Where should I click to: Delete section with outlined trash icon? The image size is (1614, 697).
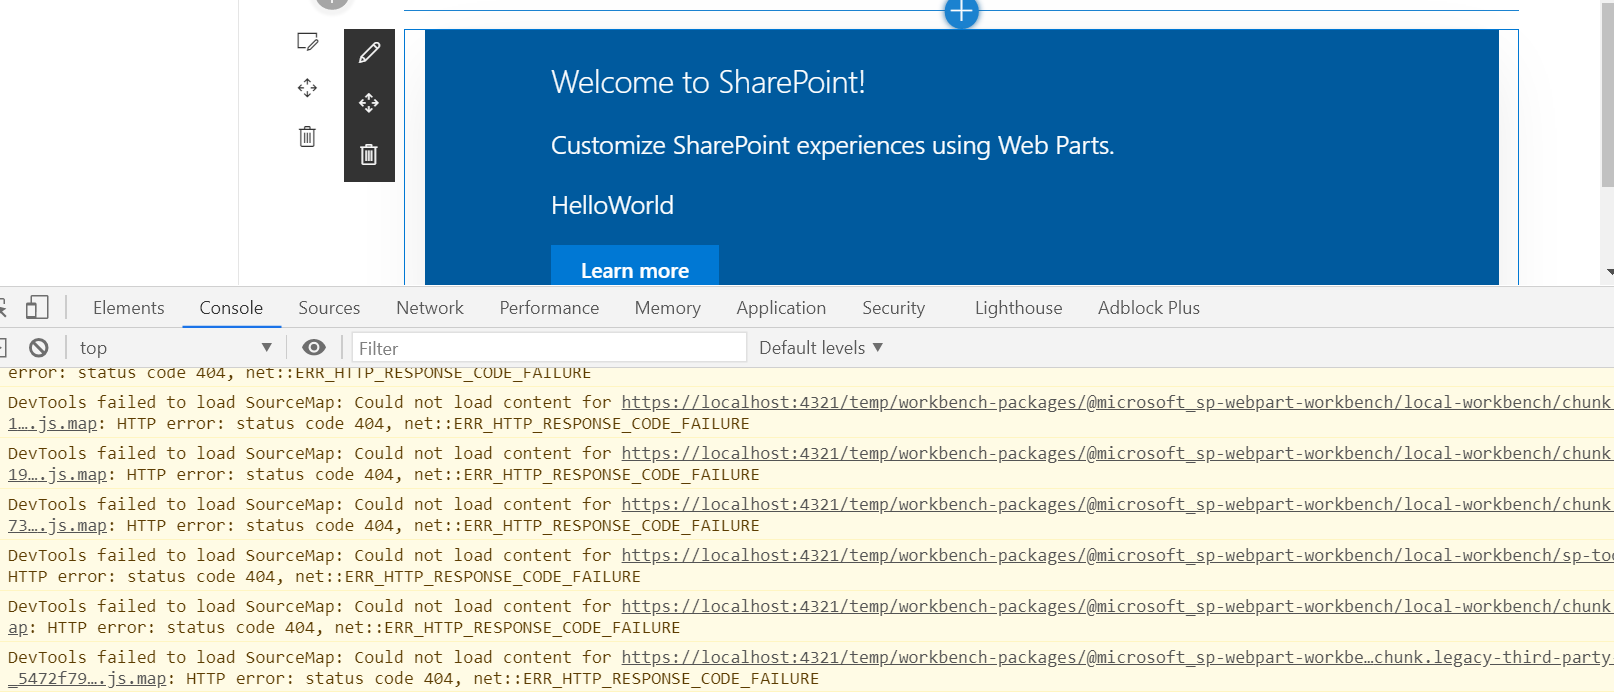(307, 136)
